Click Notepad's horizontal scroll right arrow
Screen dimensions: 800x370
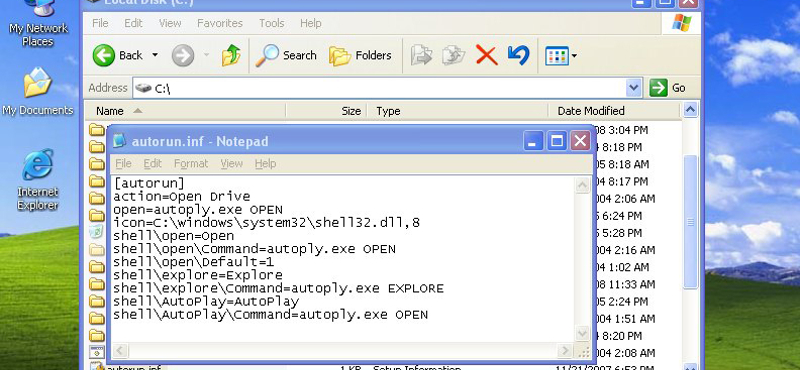click(564, 351)
